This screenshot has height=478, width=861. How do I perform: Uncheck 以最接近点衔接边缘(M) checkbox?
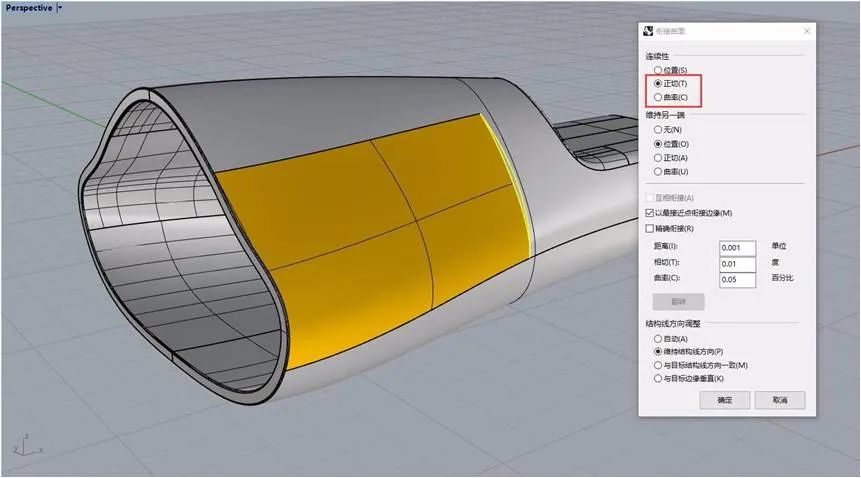(x=650, y=213)
